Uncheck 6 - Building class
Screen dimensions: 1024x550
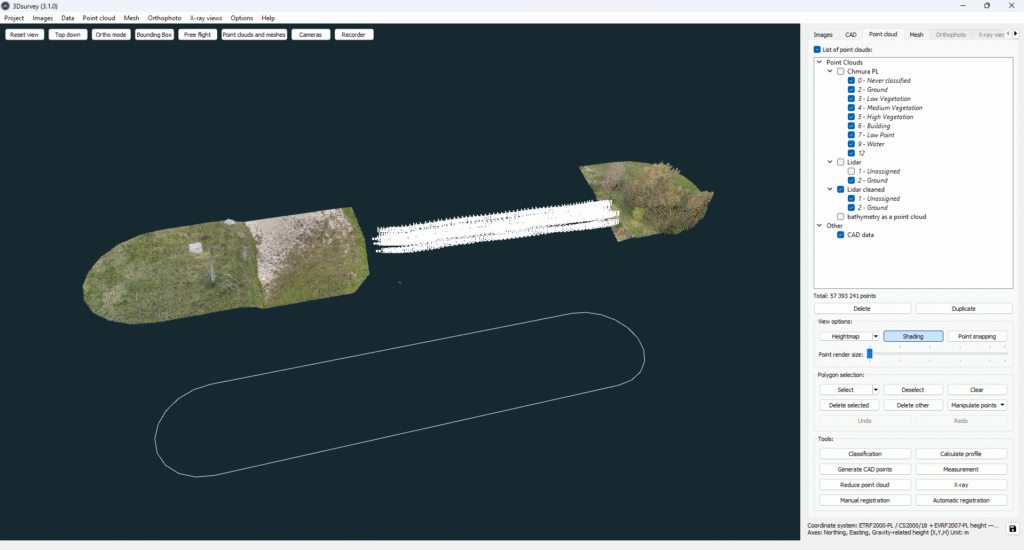pos(851,126)
